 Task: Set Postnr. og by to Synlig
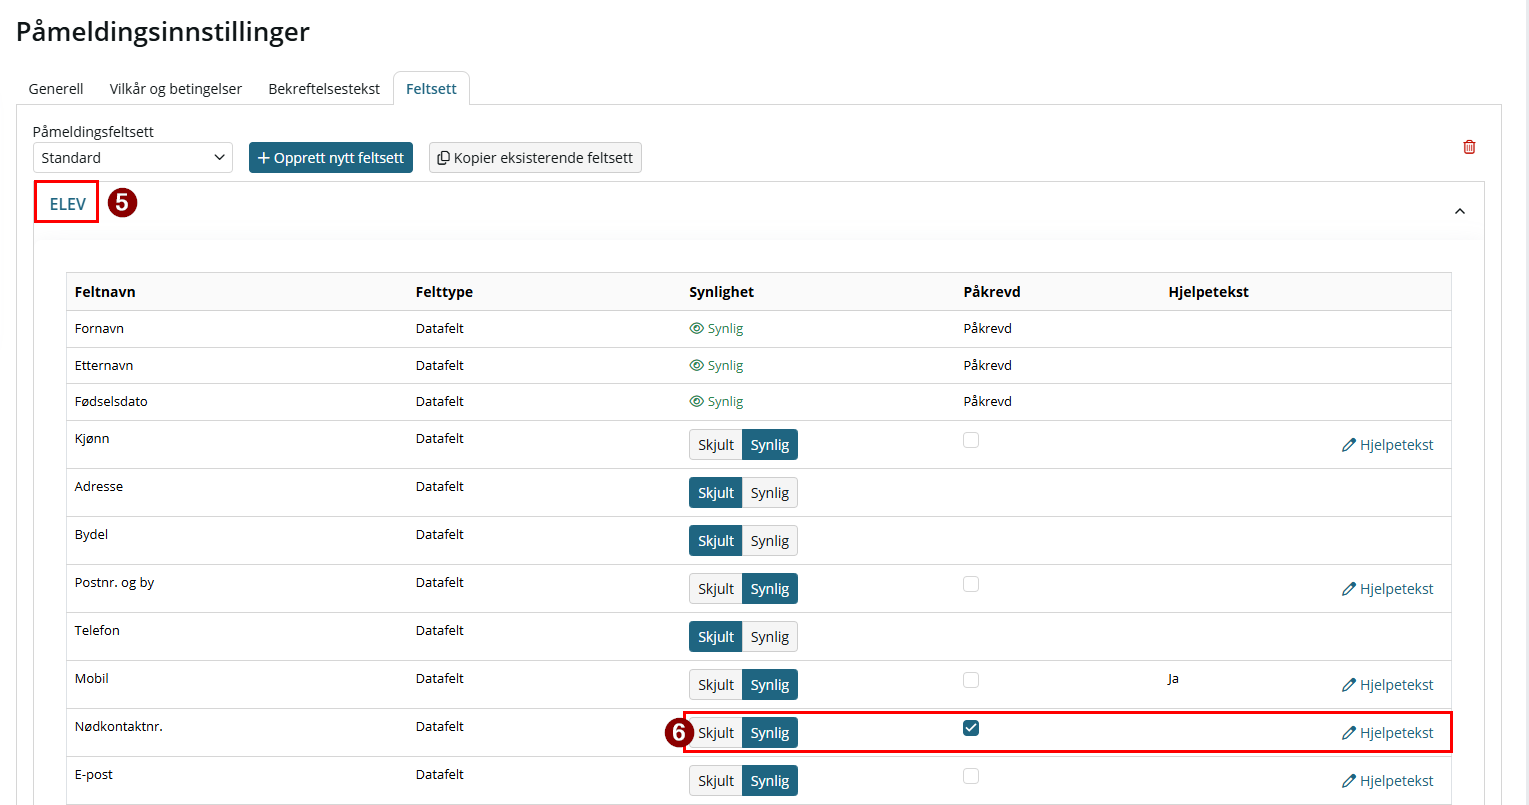770,589
